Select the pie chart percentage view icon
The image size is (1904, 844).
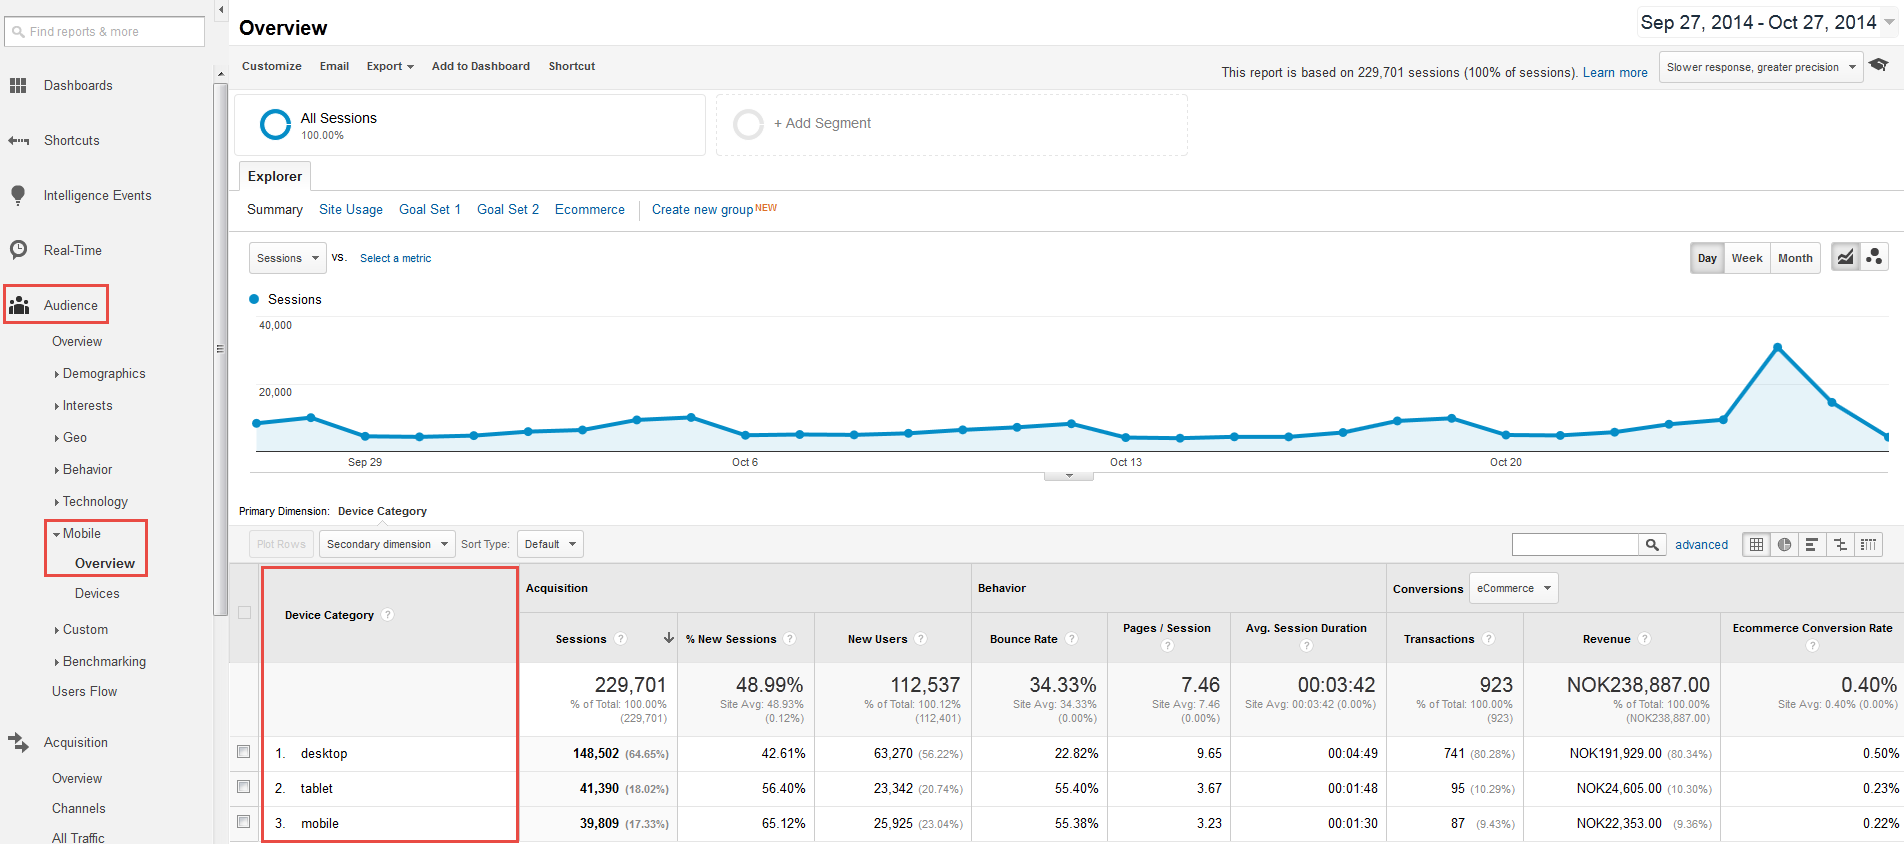coord(1784,545)
